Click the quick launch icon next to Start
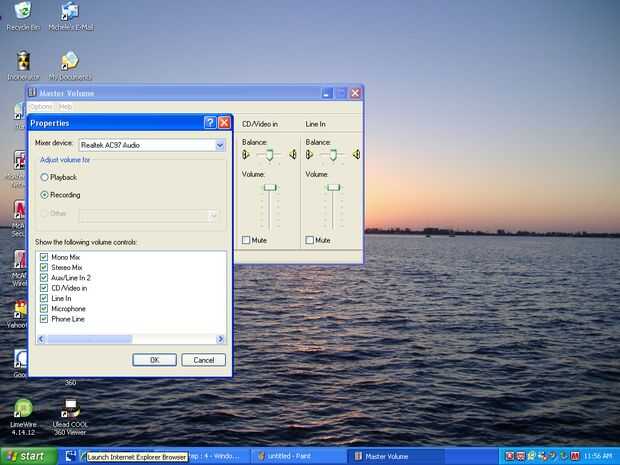 70,456
